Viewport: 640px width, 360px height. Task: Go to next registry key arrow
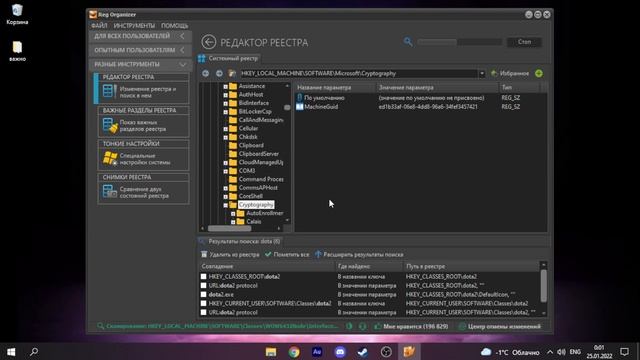pyautogui.click(x=219, y=73)
